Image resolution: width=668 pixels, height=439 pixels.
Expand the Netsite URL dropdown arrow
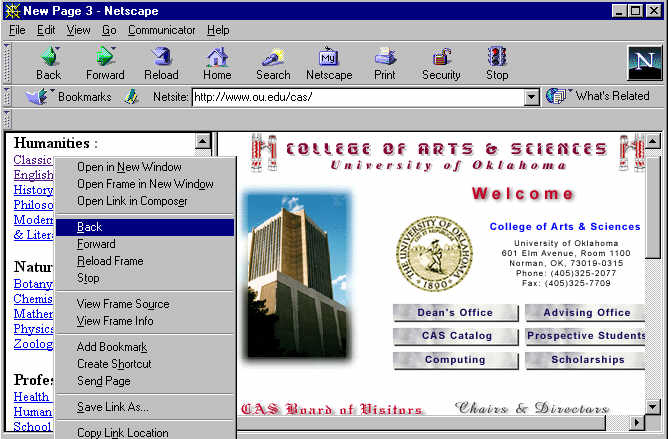[532, 97]
